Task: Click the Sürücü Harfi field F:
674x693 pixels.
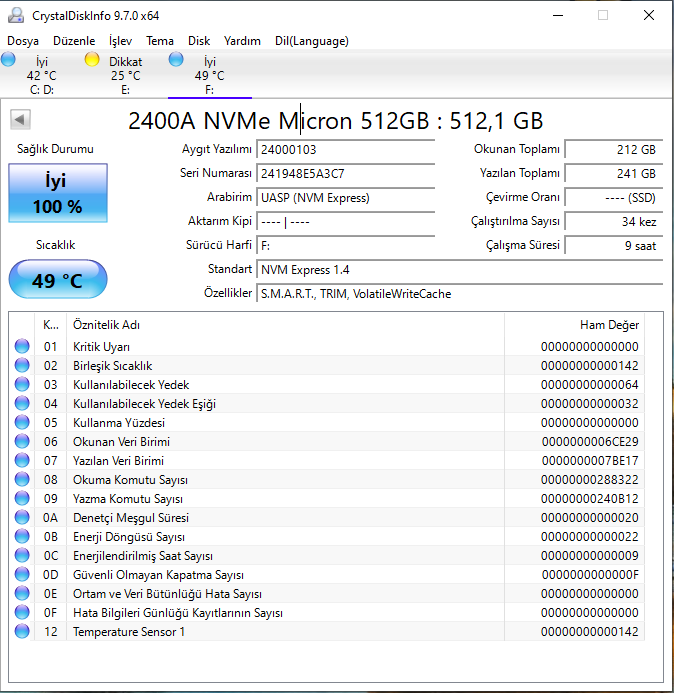Action: pos(346,245)
